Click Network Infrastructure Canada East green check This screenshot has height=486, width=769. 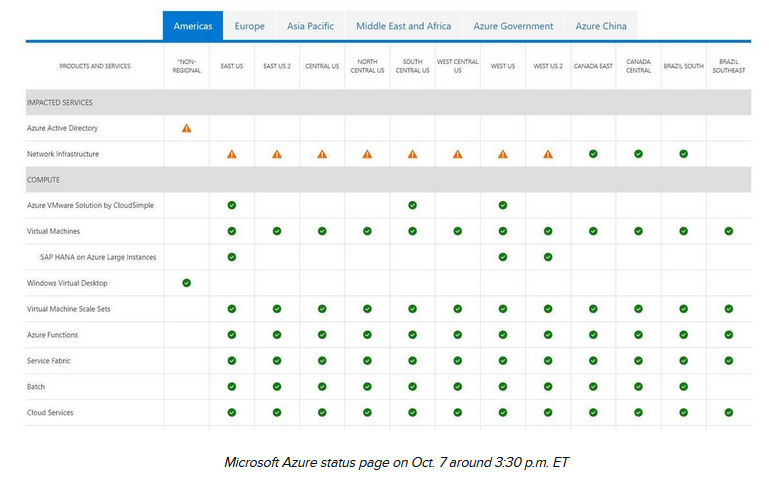(x=593, y=154)
